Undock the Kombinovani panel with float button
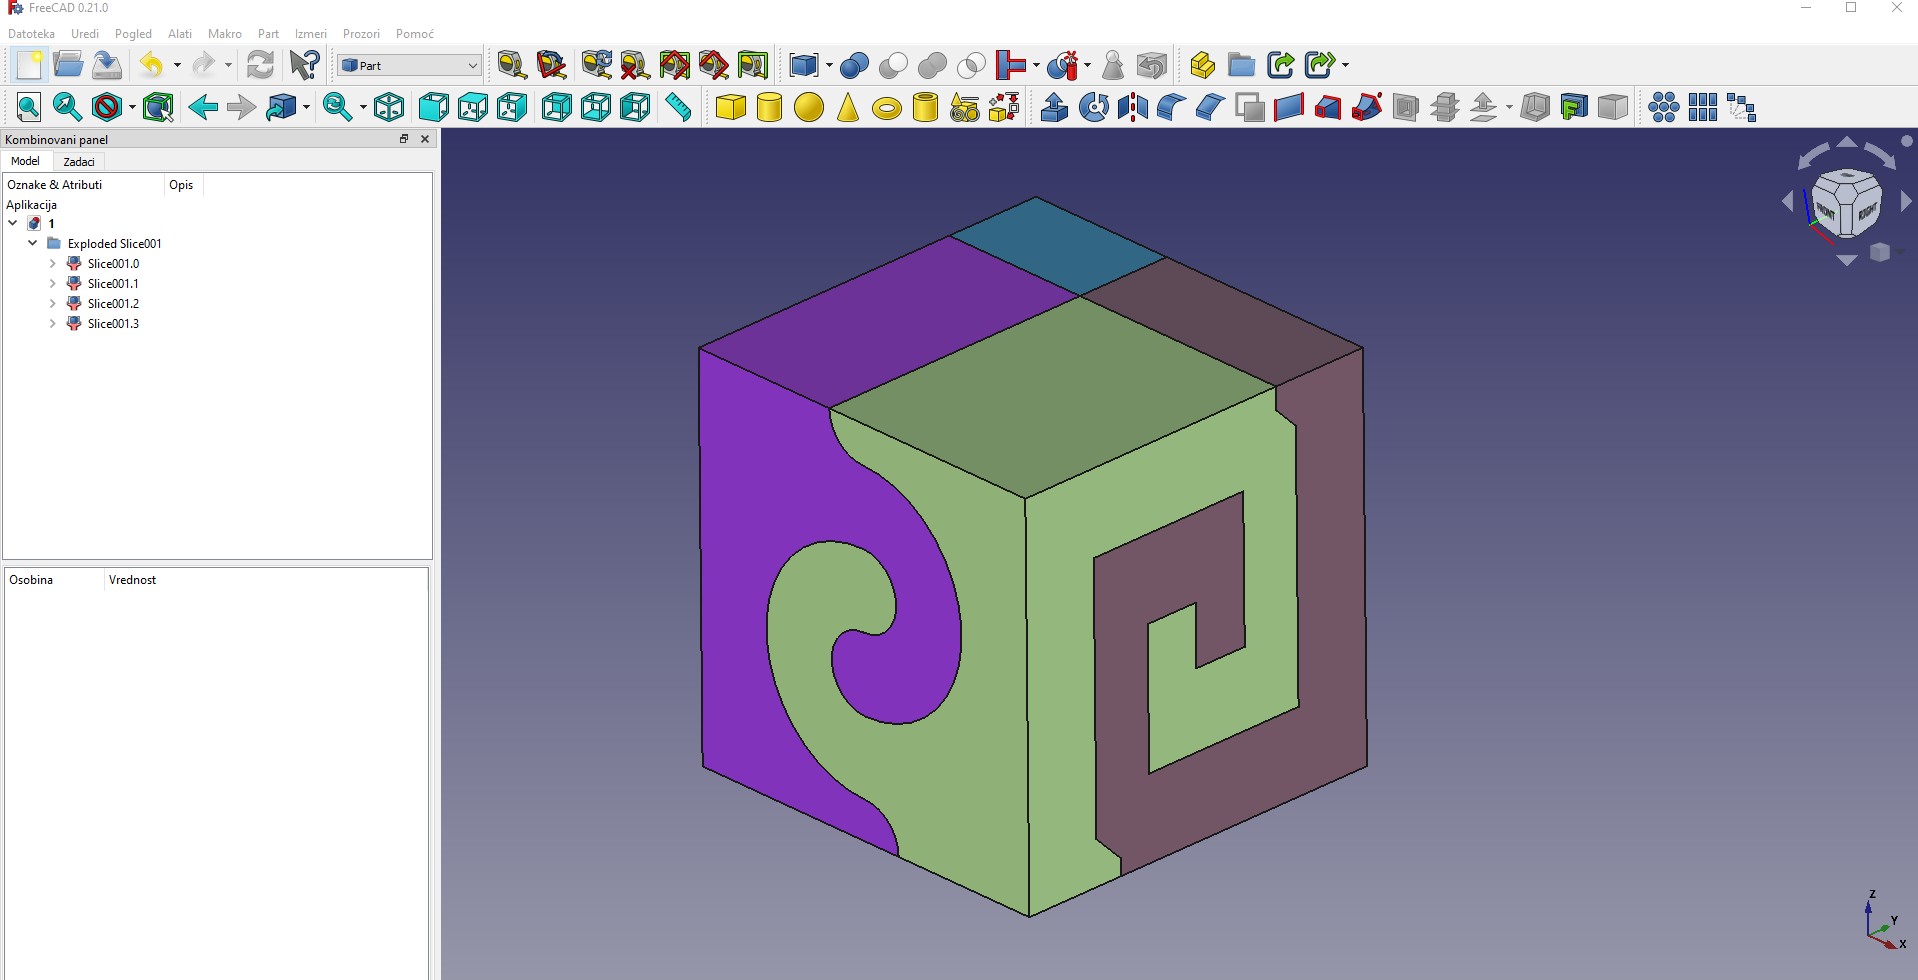 (404, 139)
